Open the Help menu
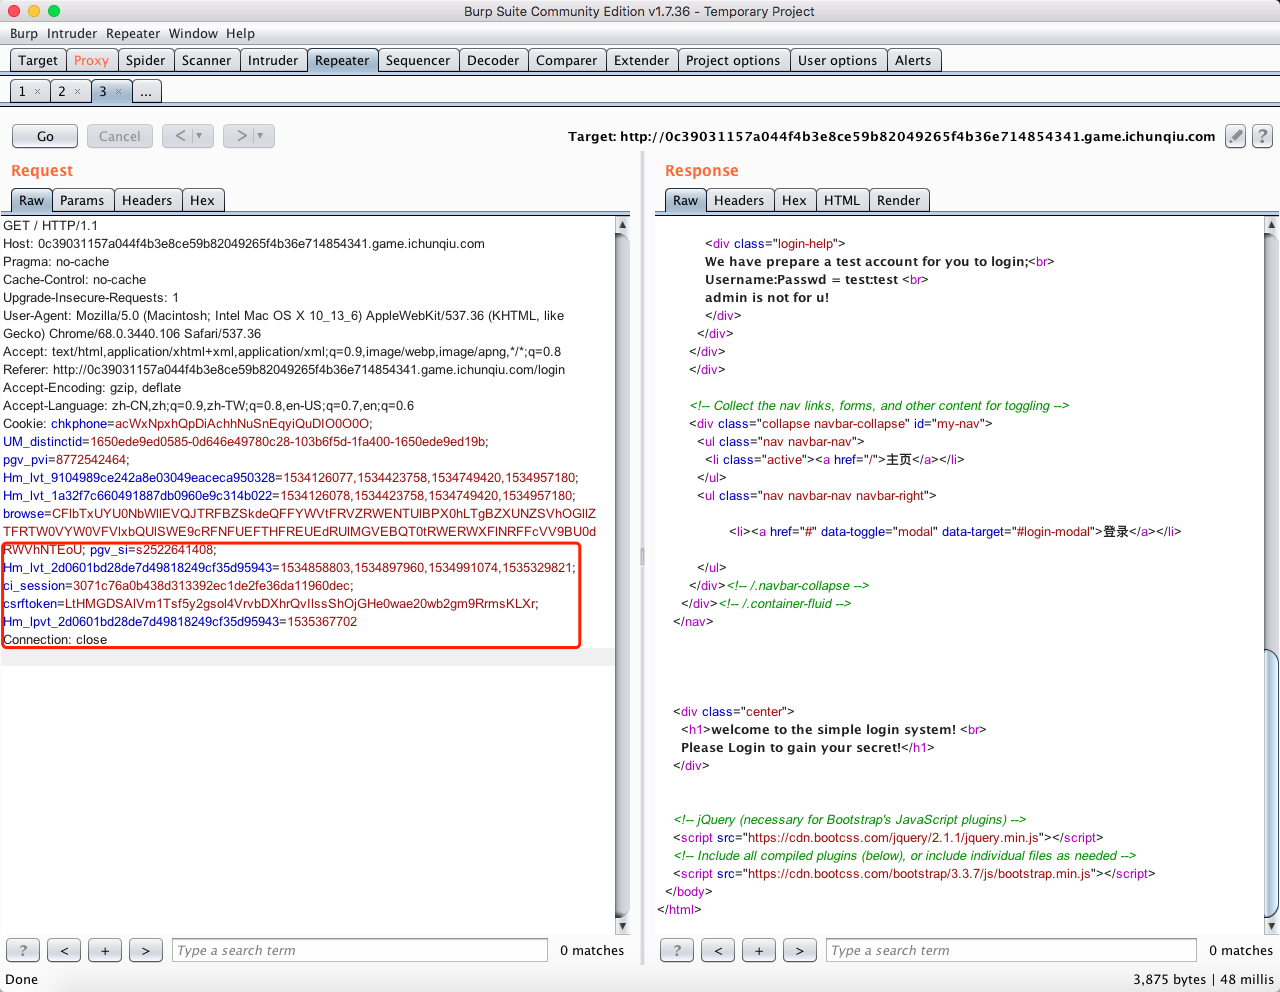 (x=240, y=33)
